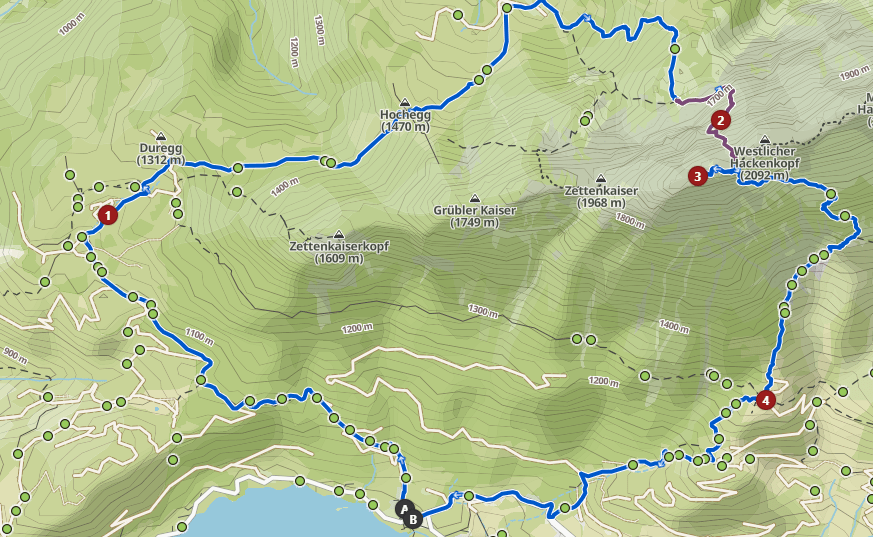Select the end point marker B
The width and height of the screenshot is (873, 537).
tap(413, 520)
